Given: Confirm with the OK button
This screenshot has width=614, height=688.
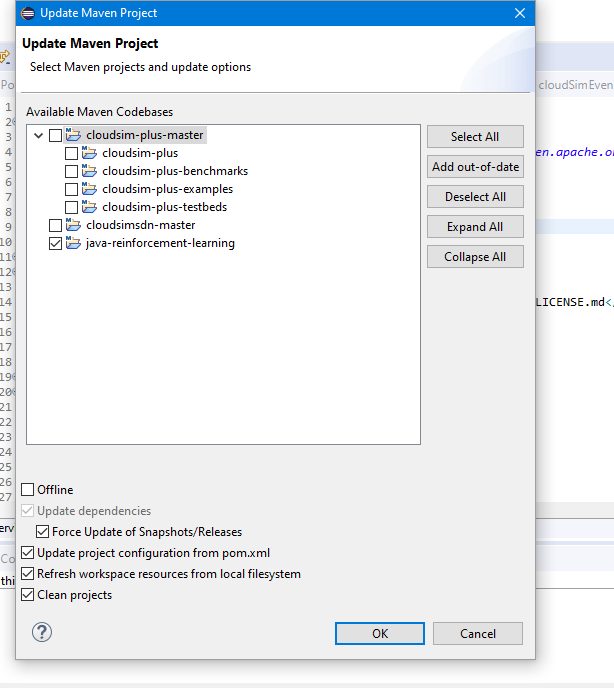Looking at the screenshot, I should pos(380,633).
